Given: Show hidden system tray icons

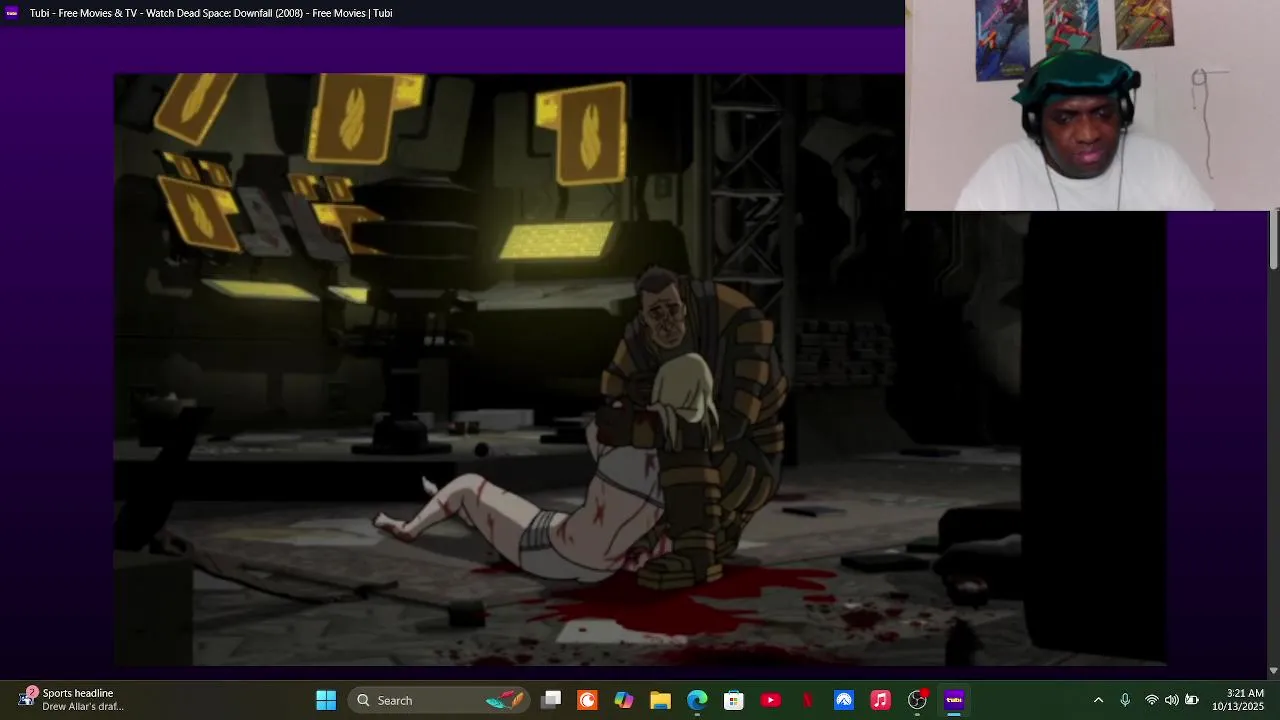Looking at the screenshot, I should (x=1098, y=700).
